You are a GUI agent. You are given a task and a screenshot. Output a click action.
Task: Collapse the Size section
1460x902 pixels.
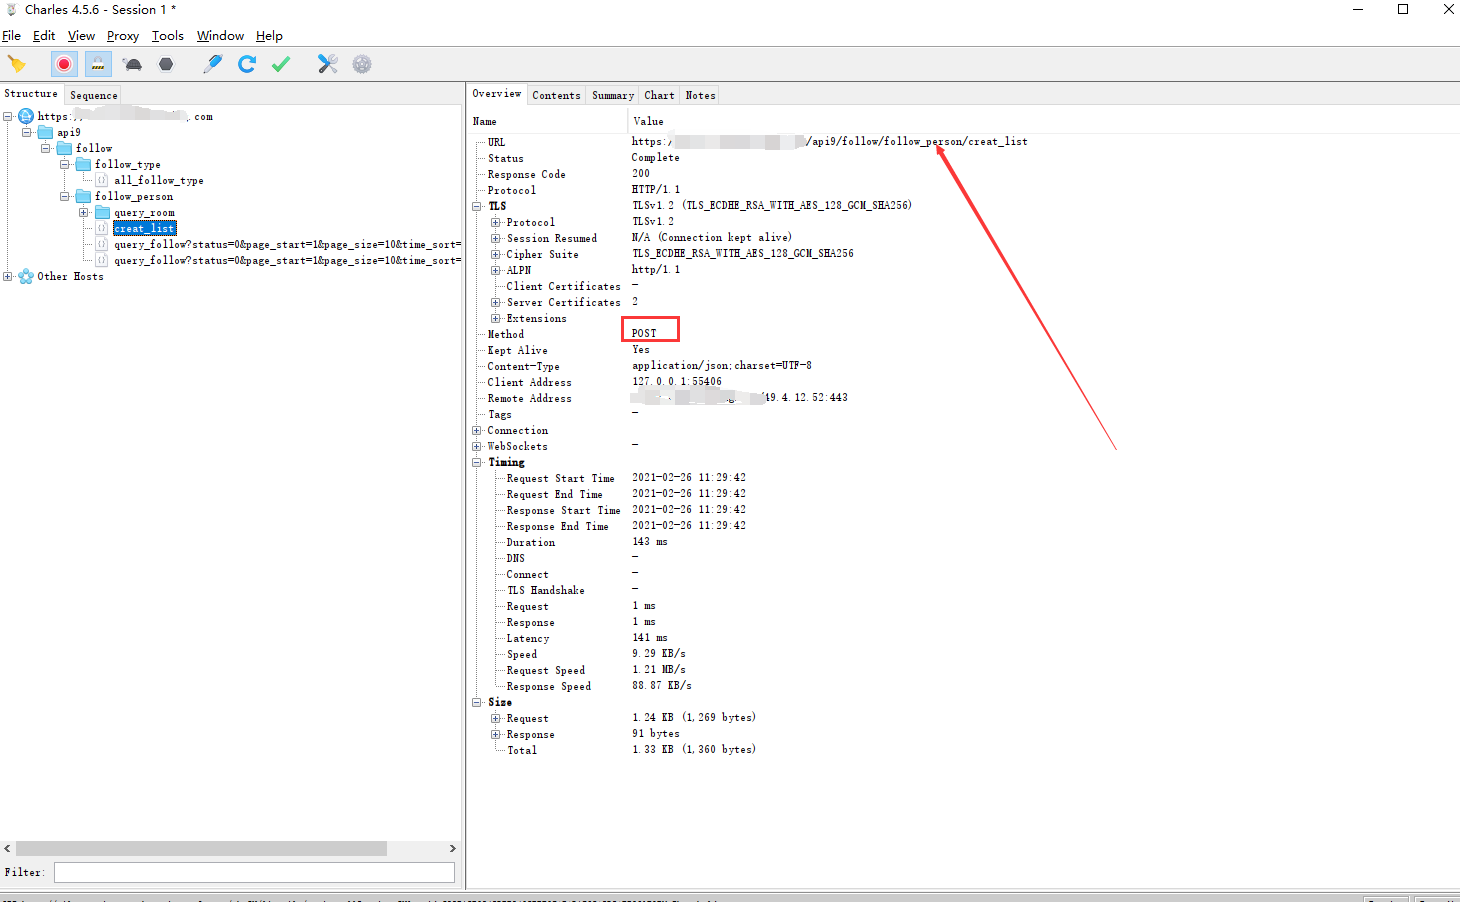coord(477,702)
